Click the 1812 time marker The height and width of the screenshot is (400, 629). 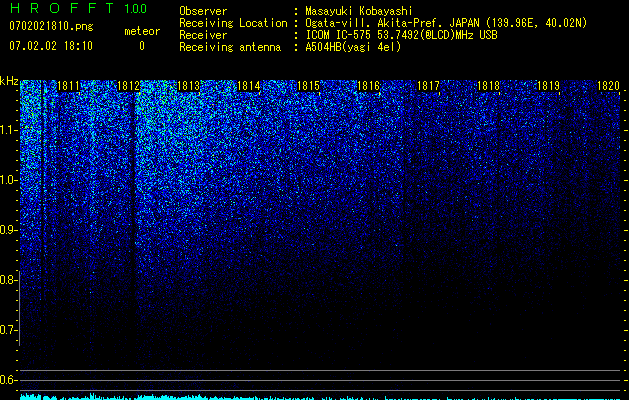pyautogui.click(x=128, y=86)
